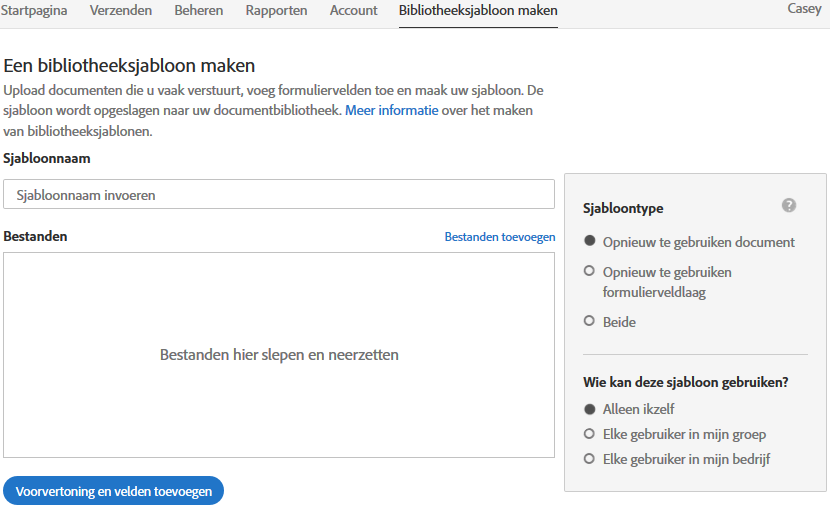Open the Startpagina tab
The image size is (830, 513).
35,10
